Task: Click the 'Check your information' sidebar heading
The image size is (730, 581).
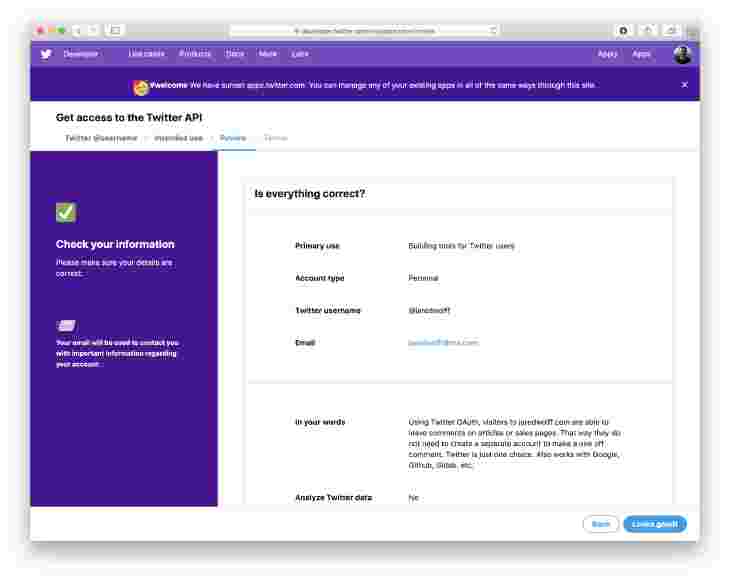Action: [x=115, y=244]
